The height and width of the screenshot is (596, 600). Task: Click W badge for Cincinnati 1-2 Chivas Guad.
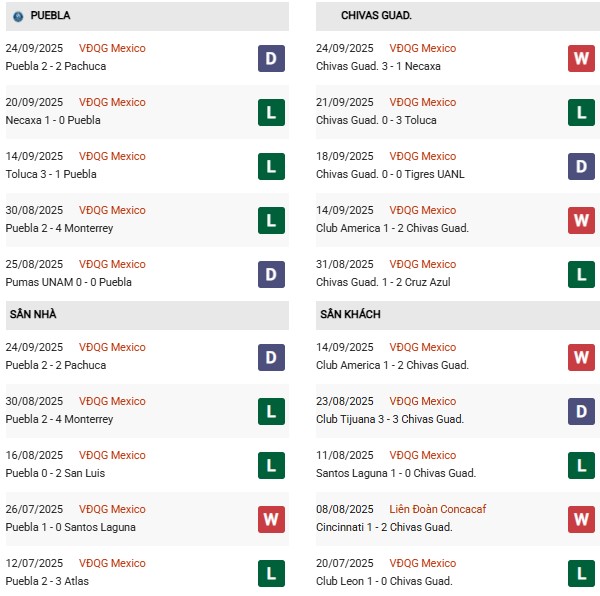[x=581, y=519]
